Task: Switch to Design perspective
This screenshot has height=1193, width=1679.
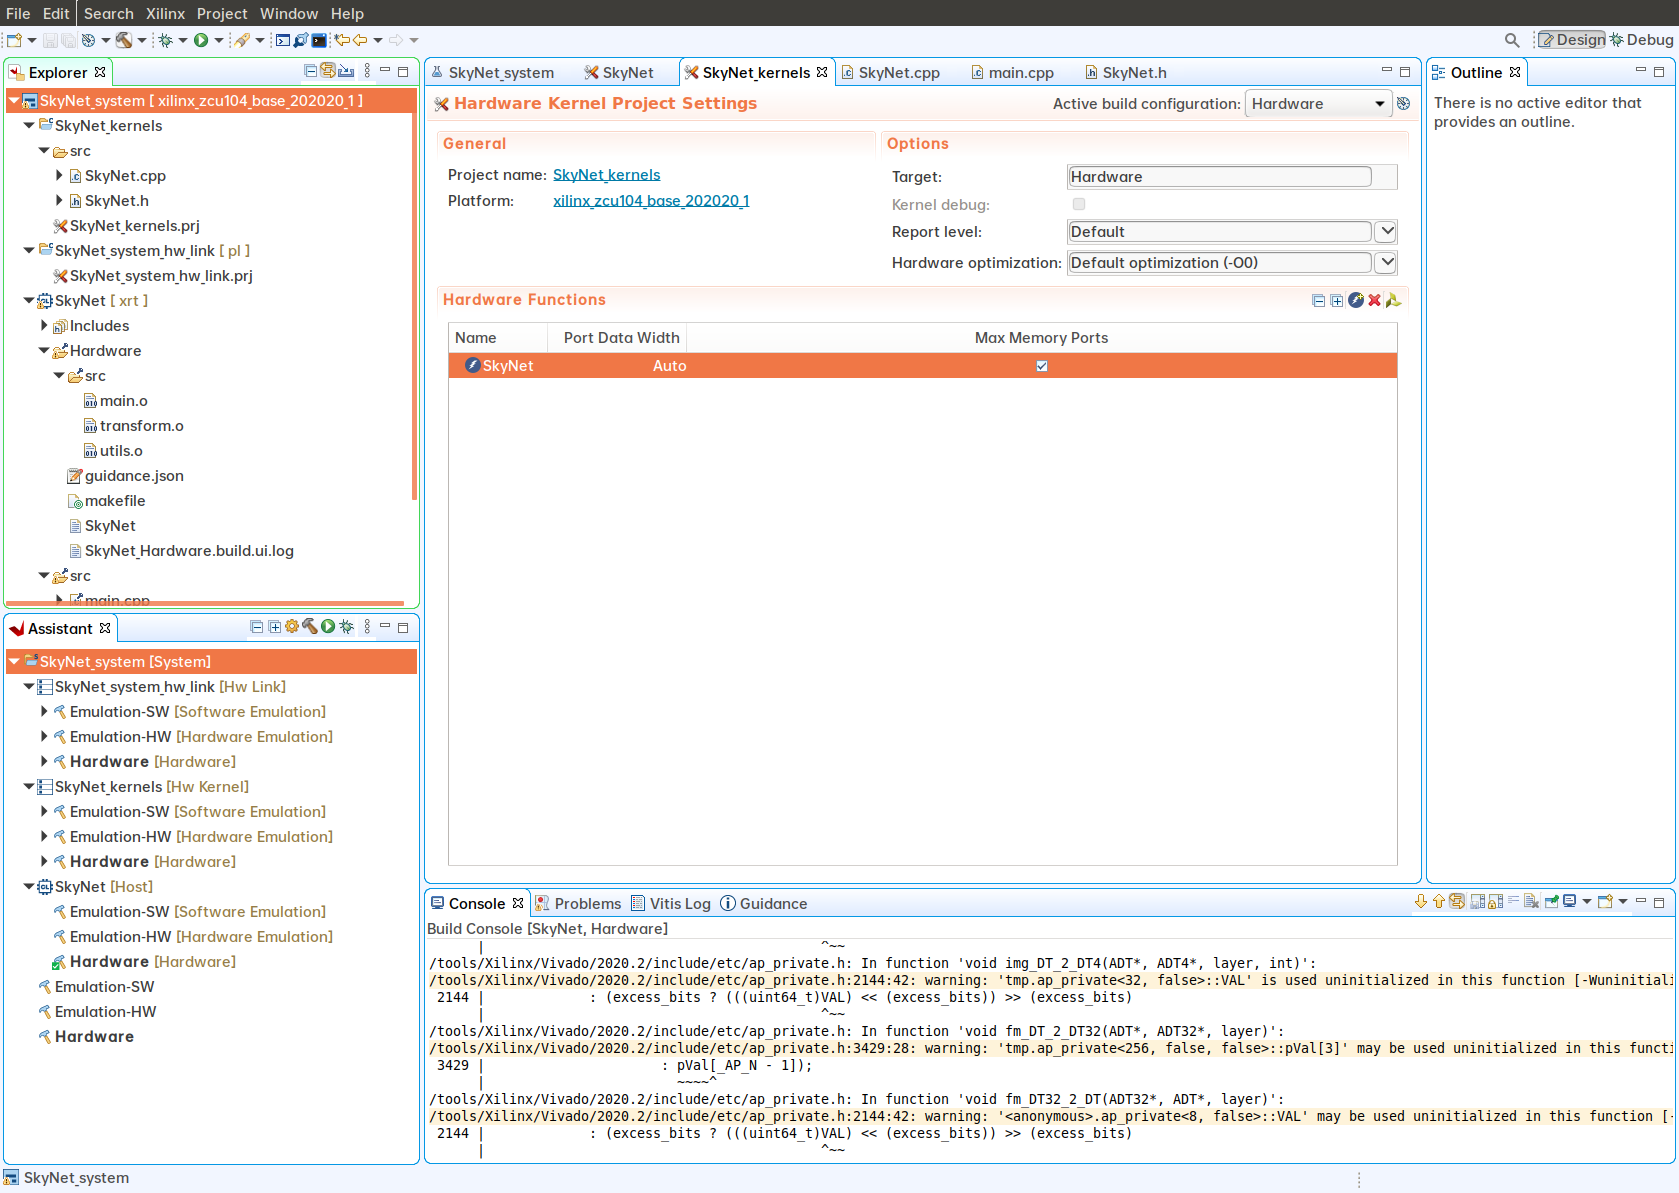Action: click(1571, 40)
